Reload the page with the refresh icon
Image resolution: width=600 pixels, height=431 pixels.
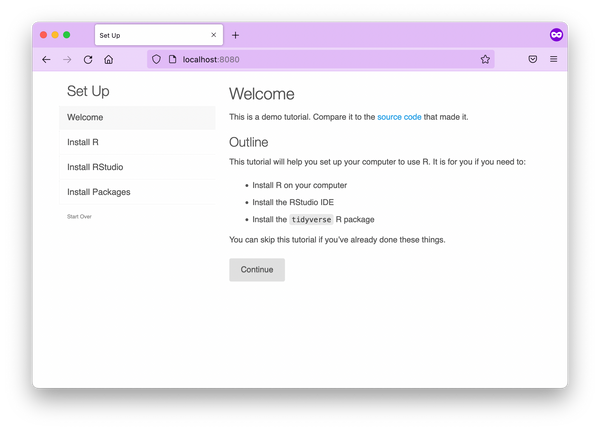pos(88,59)
